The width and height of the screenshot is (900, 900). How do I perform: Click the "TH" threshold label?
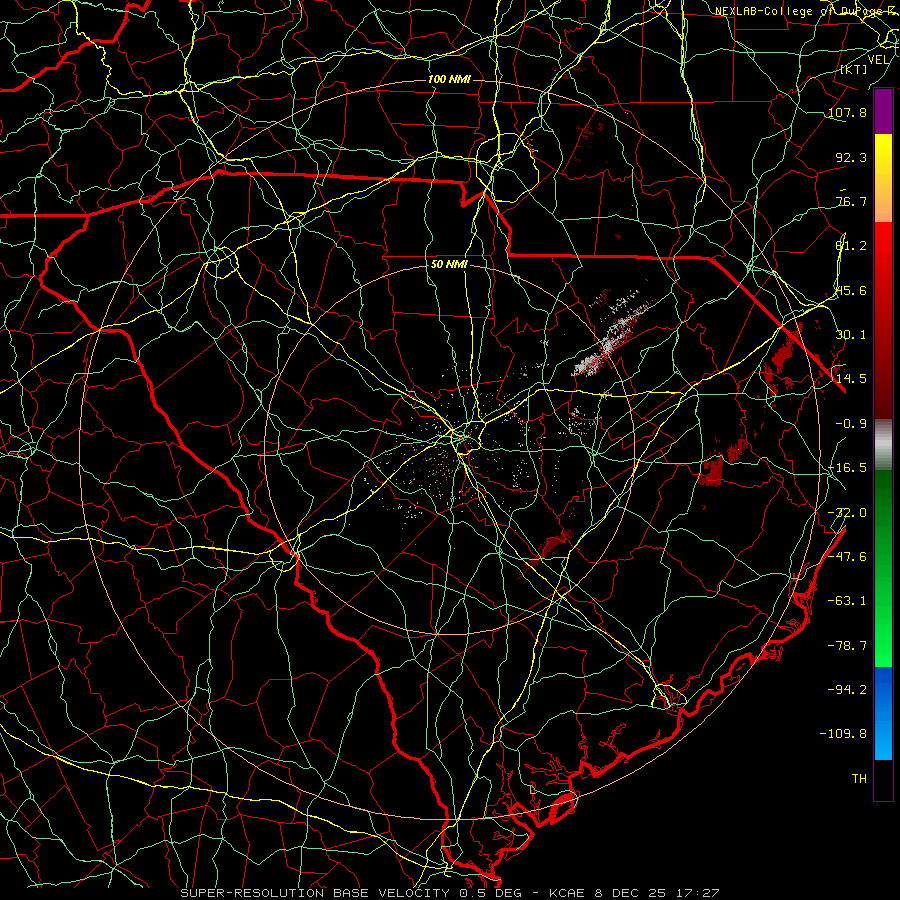pos(859,779)
